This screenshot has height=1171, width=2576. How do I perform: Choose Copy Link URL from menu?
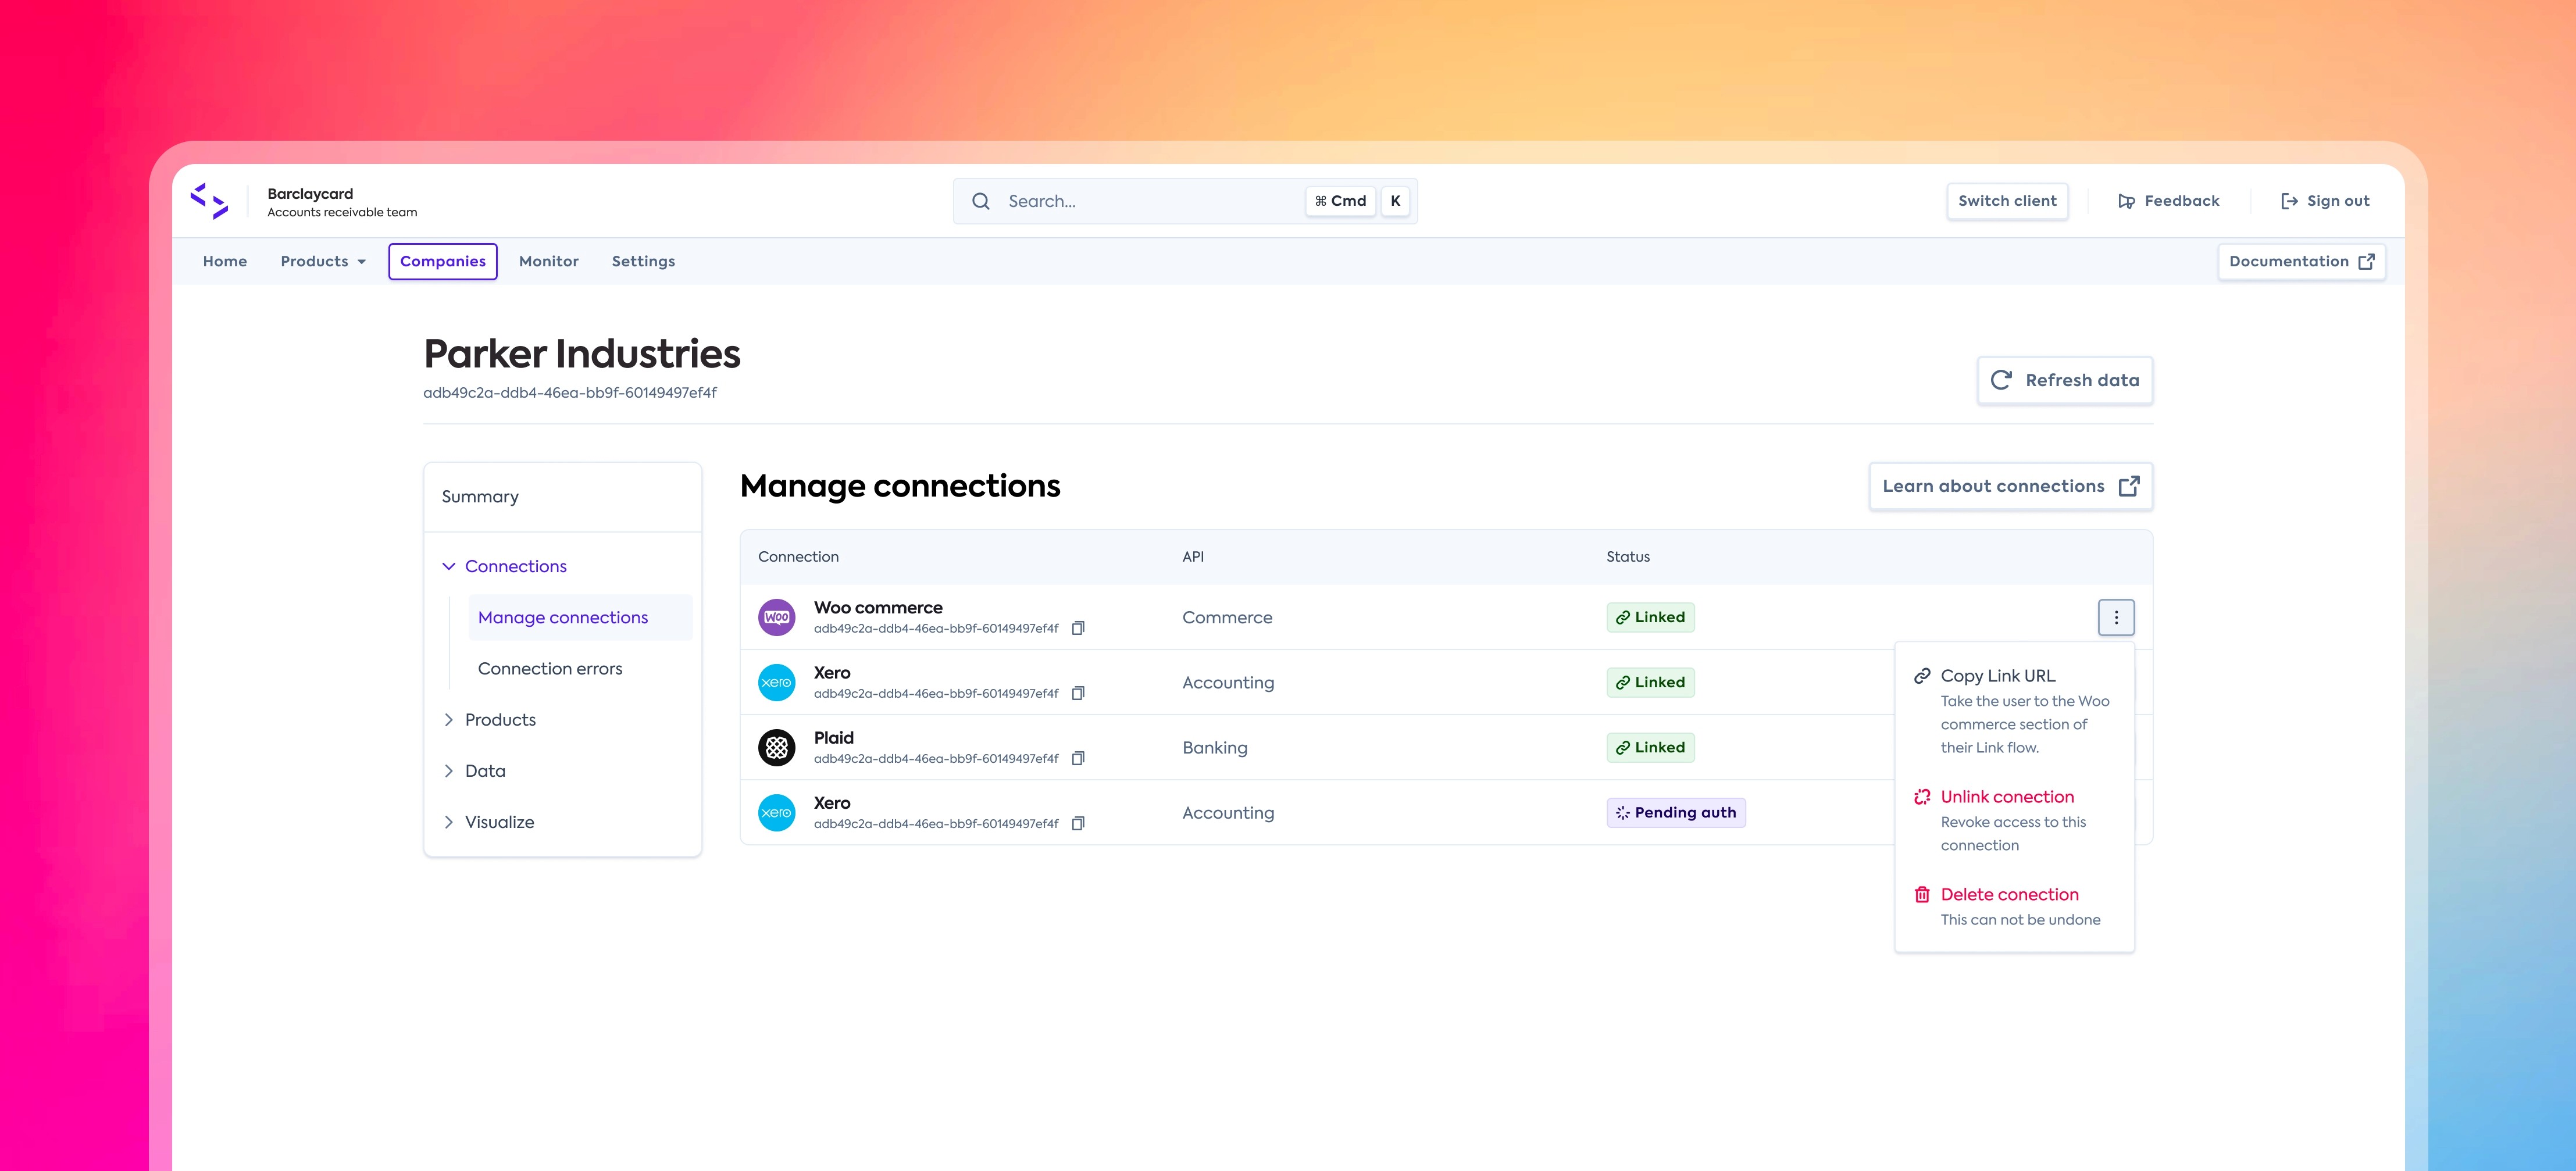coord(1997,676)
